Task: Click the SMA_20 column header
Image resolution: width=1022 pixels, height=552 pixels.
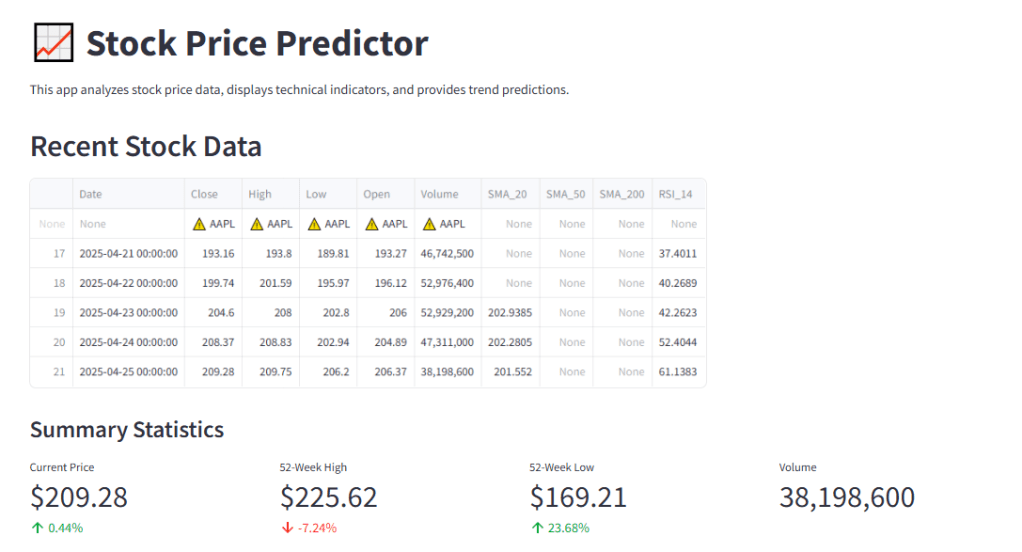Action: coord(507,194)
